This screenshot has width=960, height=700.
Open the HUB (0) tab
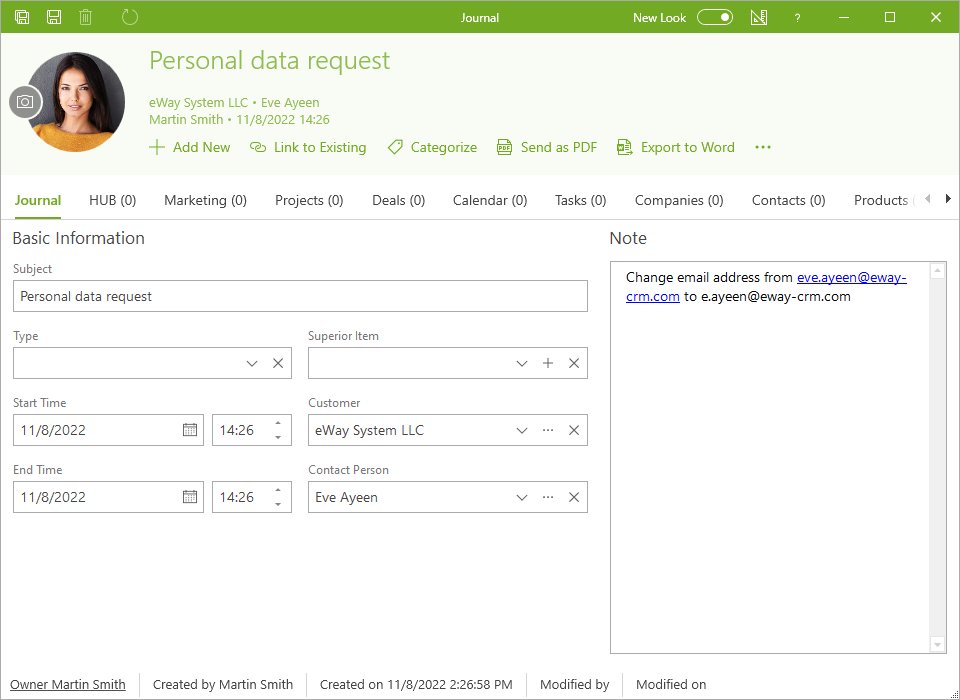[113, 200]
